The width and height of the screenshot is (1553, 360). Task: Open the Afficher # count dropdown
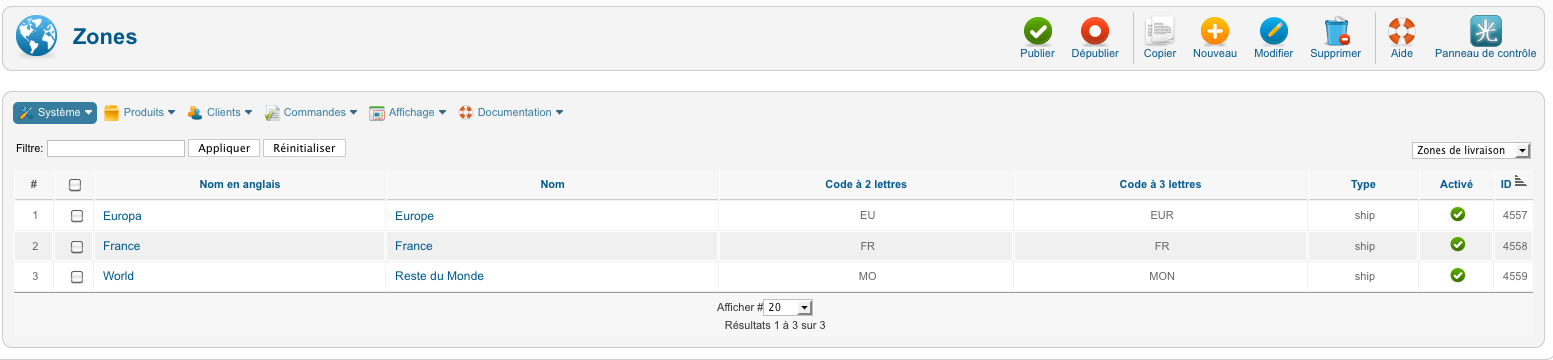point(789,307)
